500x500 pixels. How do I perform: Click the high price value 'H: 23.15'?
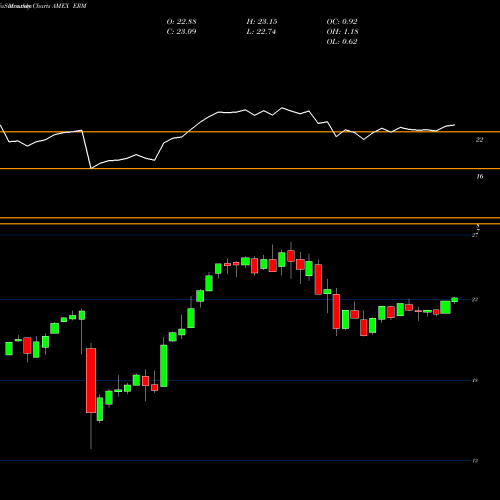tap(262, 22)
